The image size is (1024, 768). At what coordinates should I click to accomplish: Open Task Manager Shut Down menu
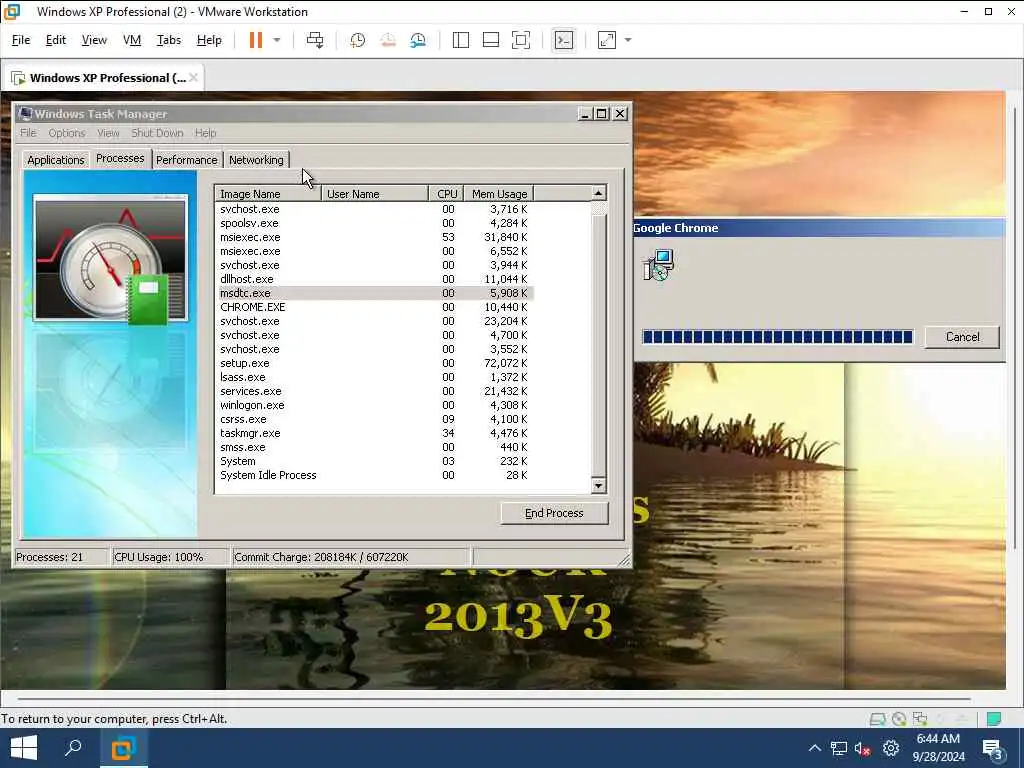pos(157,133)
